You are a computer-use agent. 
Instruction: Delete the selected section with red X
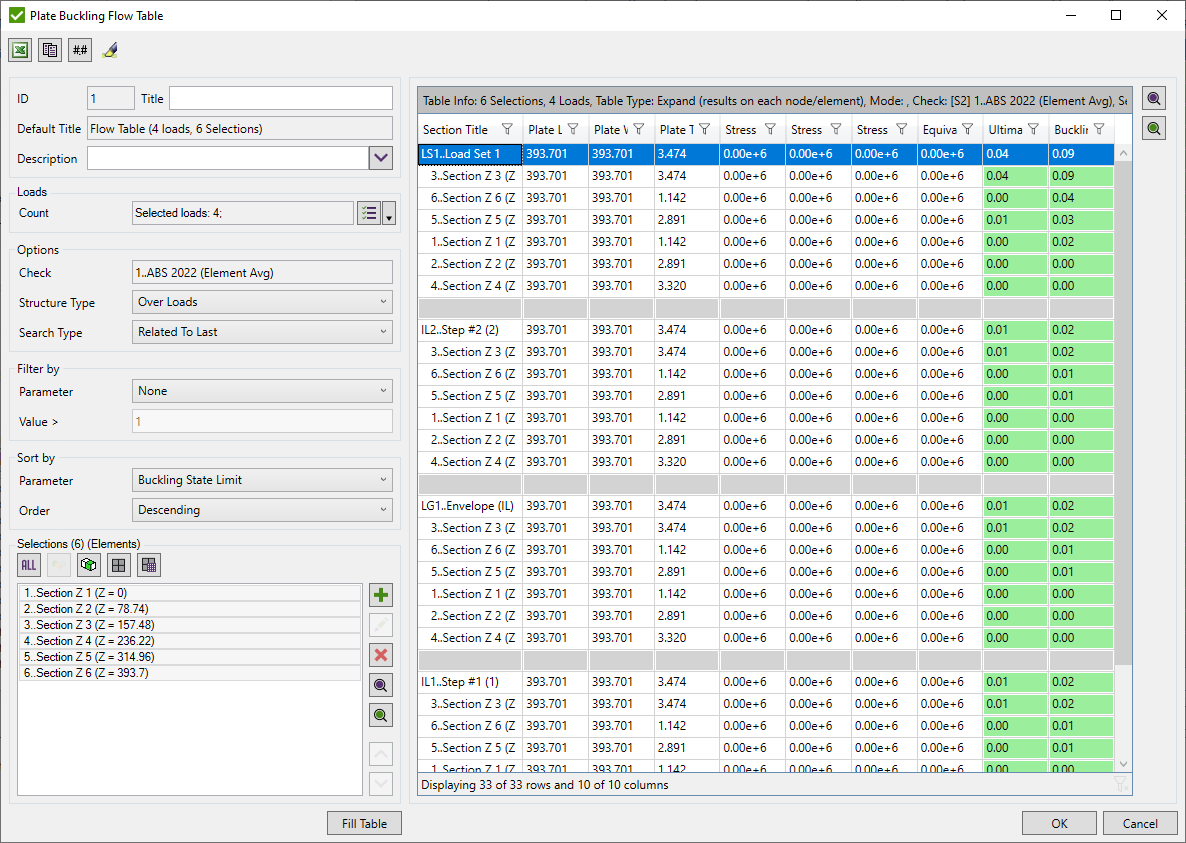pos(380,654)
